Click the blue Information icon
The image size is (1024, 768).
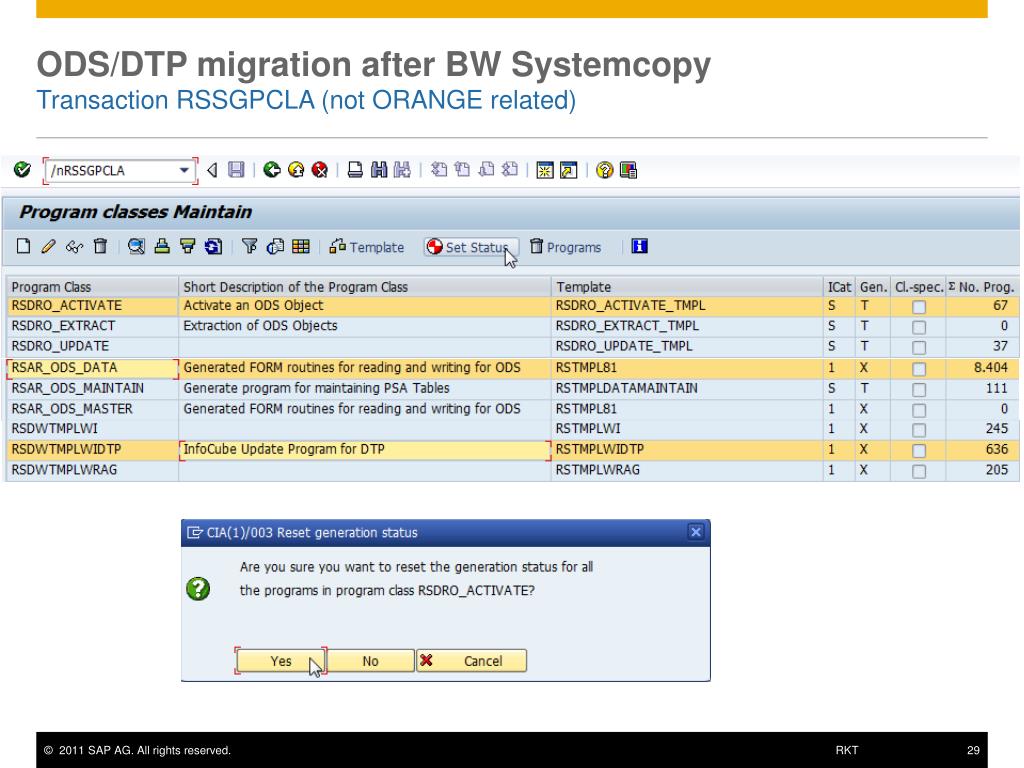(x=639, y=246)
